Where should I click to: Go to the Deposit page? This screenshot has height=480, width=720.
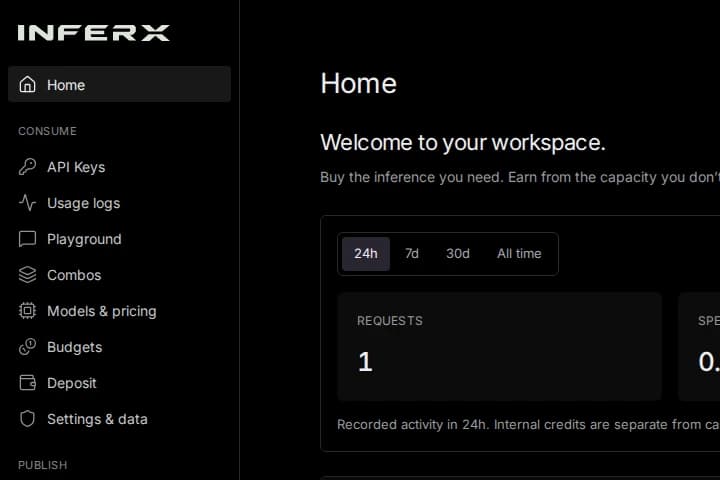tap(119, 383)
